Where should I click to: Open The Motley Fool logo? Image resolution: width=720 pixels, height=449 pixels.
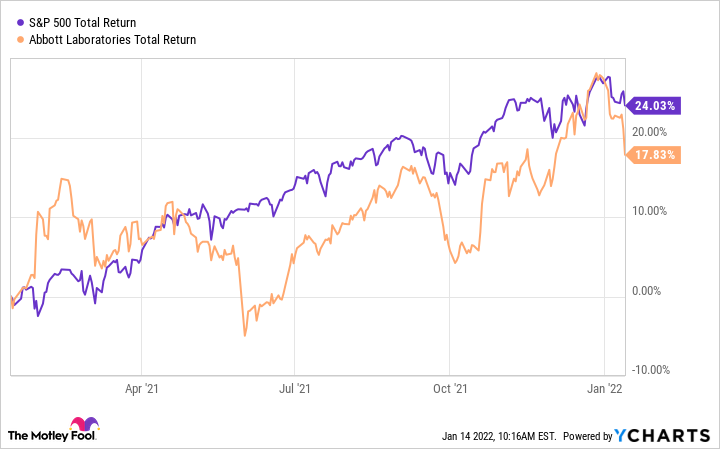pyautogui.click(x=53, y=429)
